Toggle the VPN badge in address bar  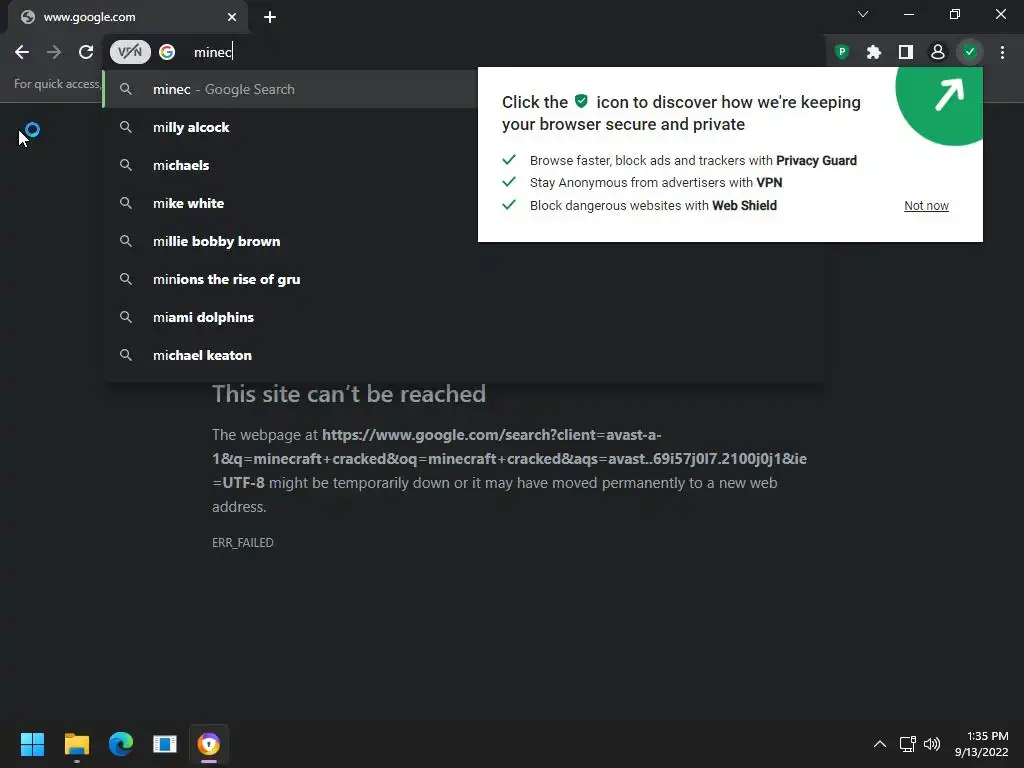[130, 52]
